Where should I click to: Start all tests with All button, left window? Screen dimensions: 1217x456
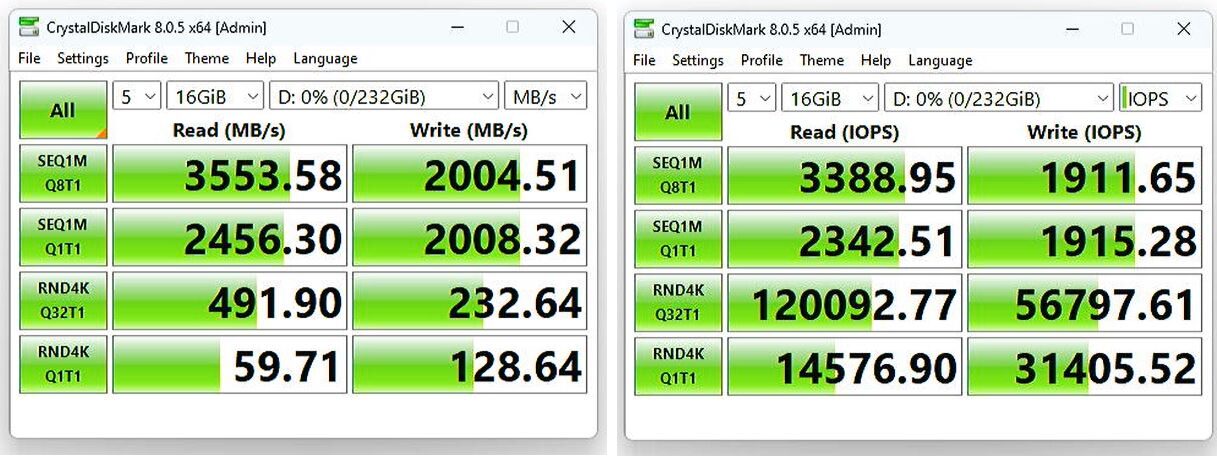point(63,110)
